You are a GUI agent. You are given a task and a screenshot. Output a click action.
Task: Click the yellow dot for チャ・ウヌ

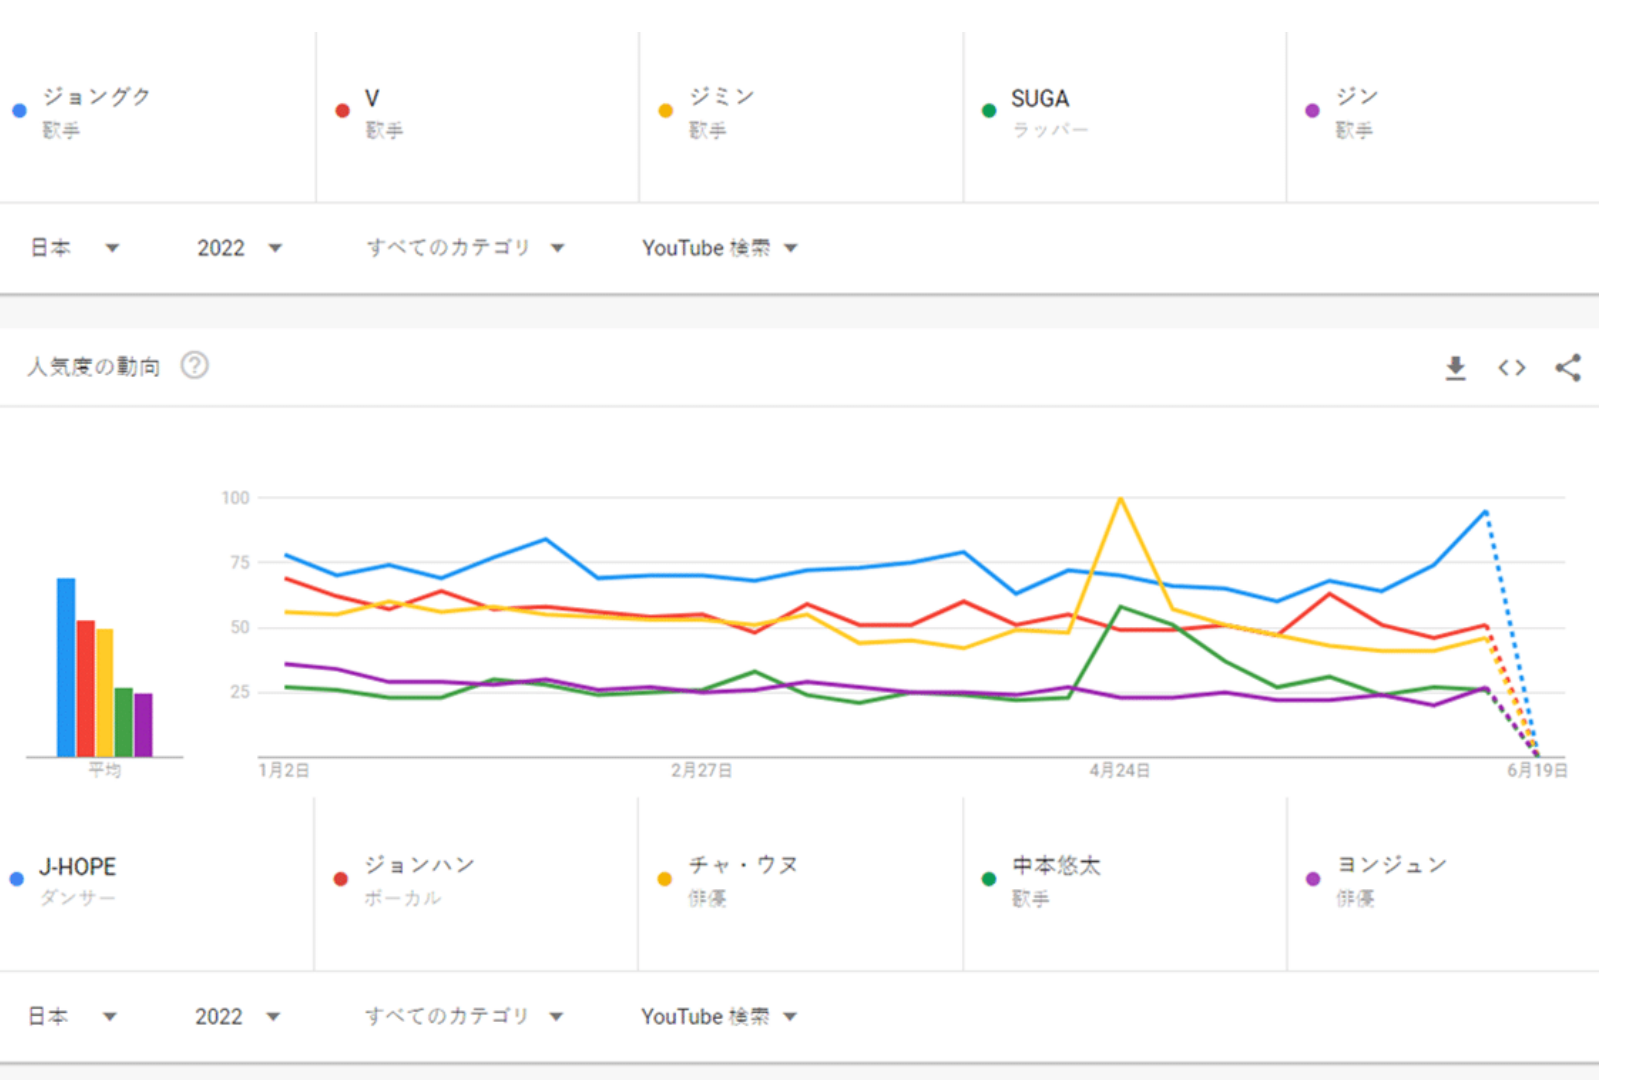pos(664,878)
